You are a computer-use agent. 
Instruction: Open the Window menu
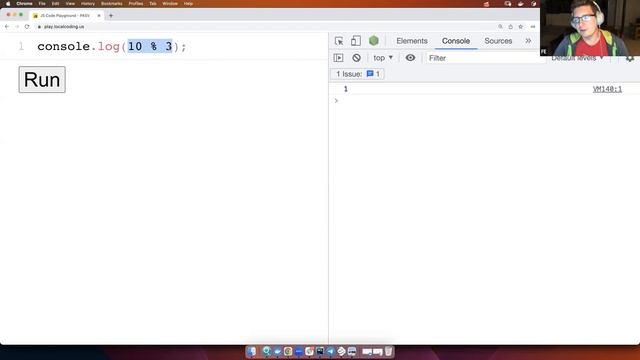pos(170,3)
